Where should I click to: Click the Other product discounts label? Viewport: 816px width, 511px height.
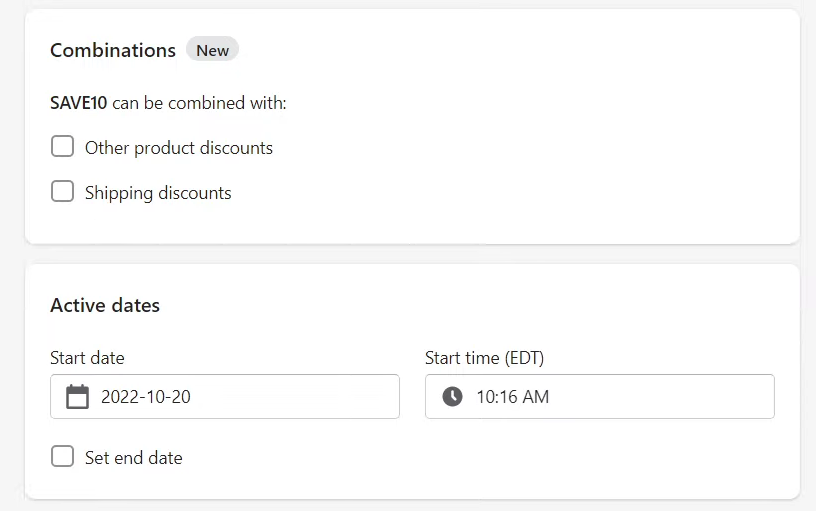179,148
